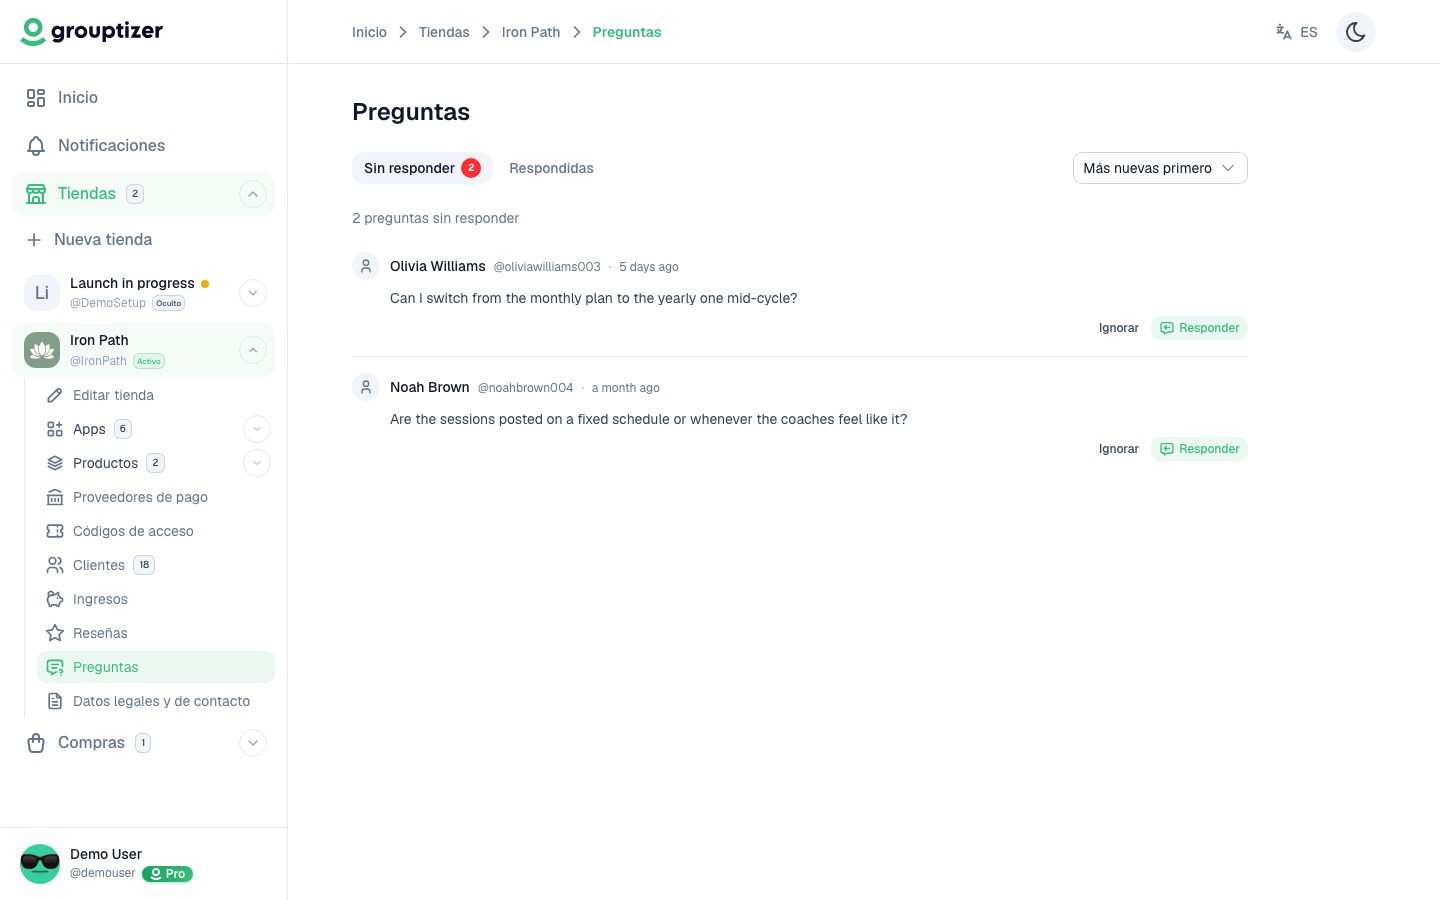Open Notificaciones with the bell icon
The width and height of the screenshot is (1440, 900).
[x=36, y=146]
